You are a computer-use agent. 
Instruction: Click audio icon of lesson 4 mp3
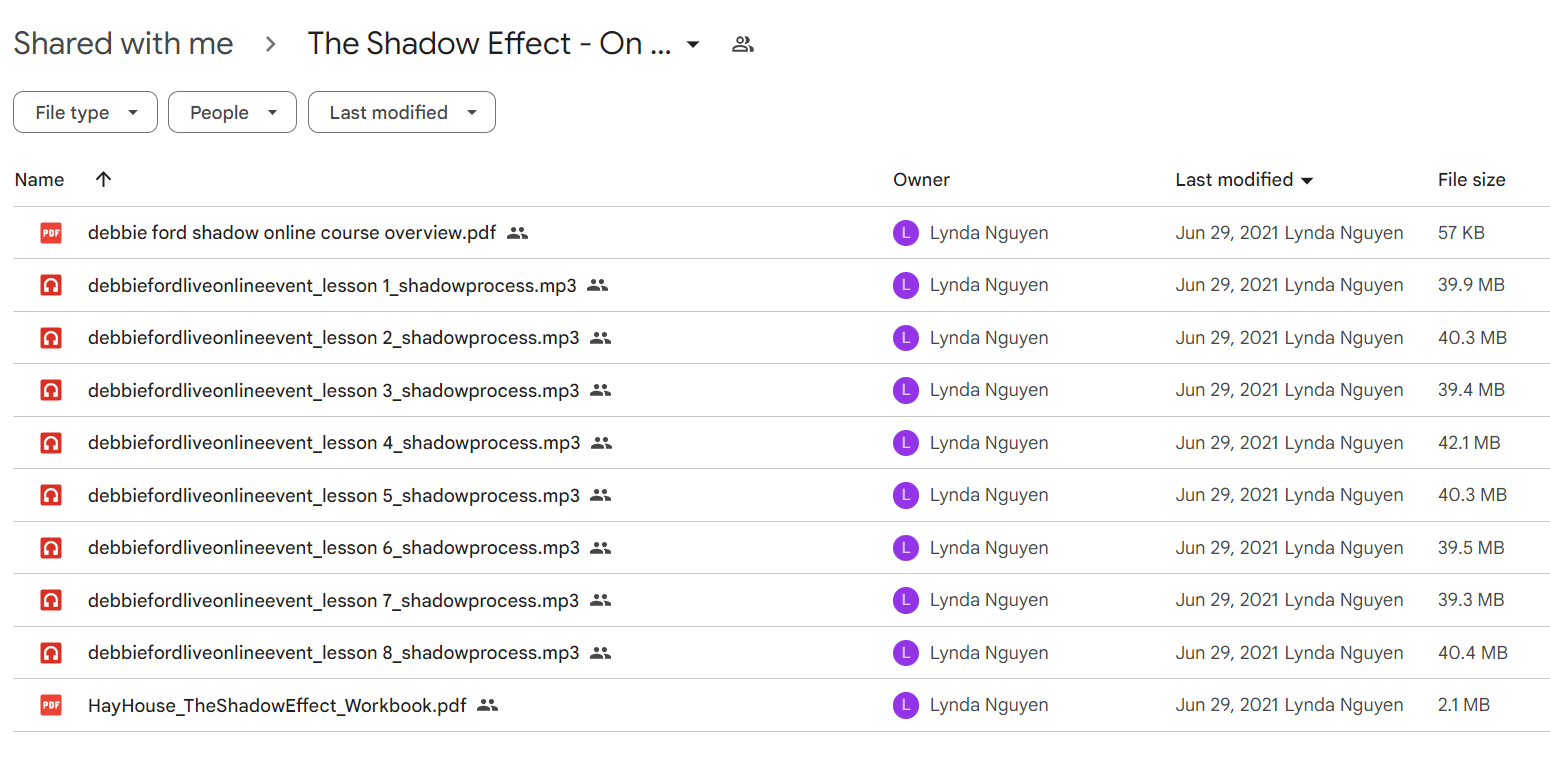[x=51, y=443]
